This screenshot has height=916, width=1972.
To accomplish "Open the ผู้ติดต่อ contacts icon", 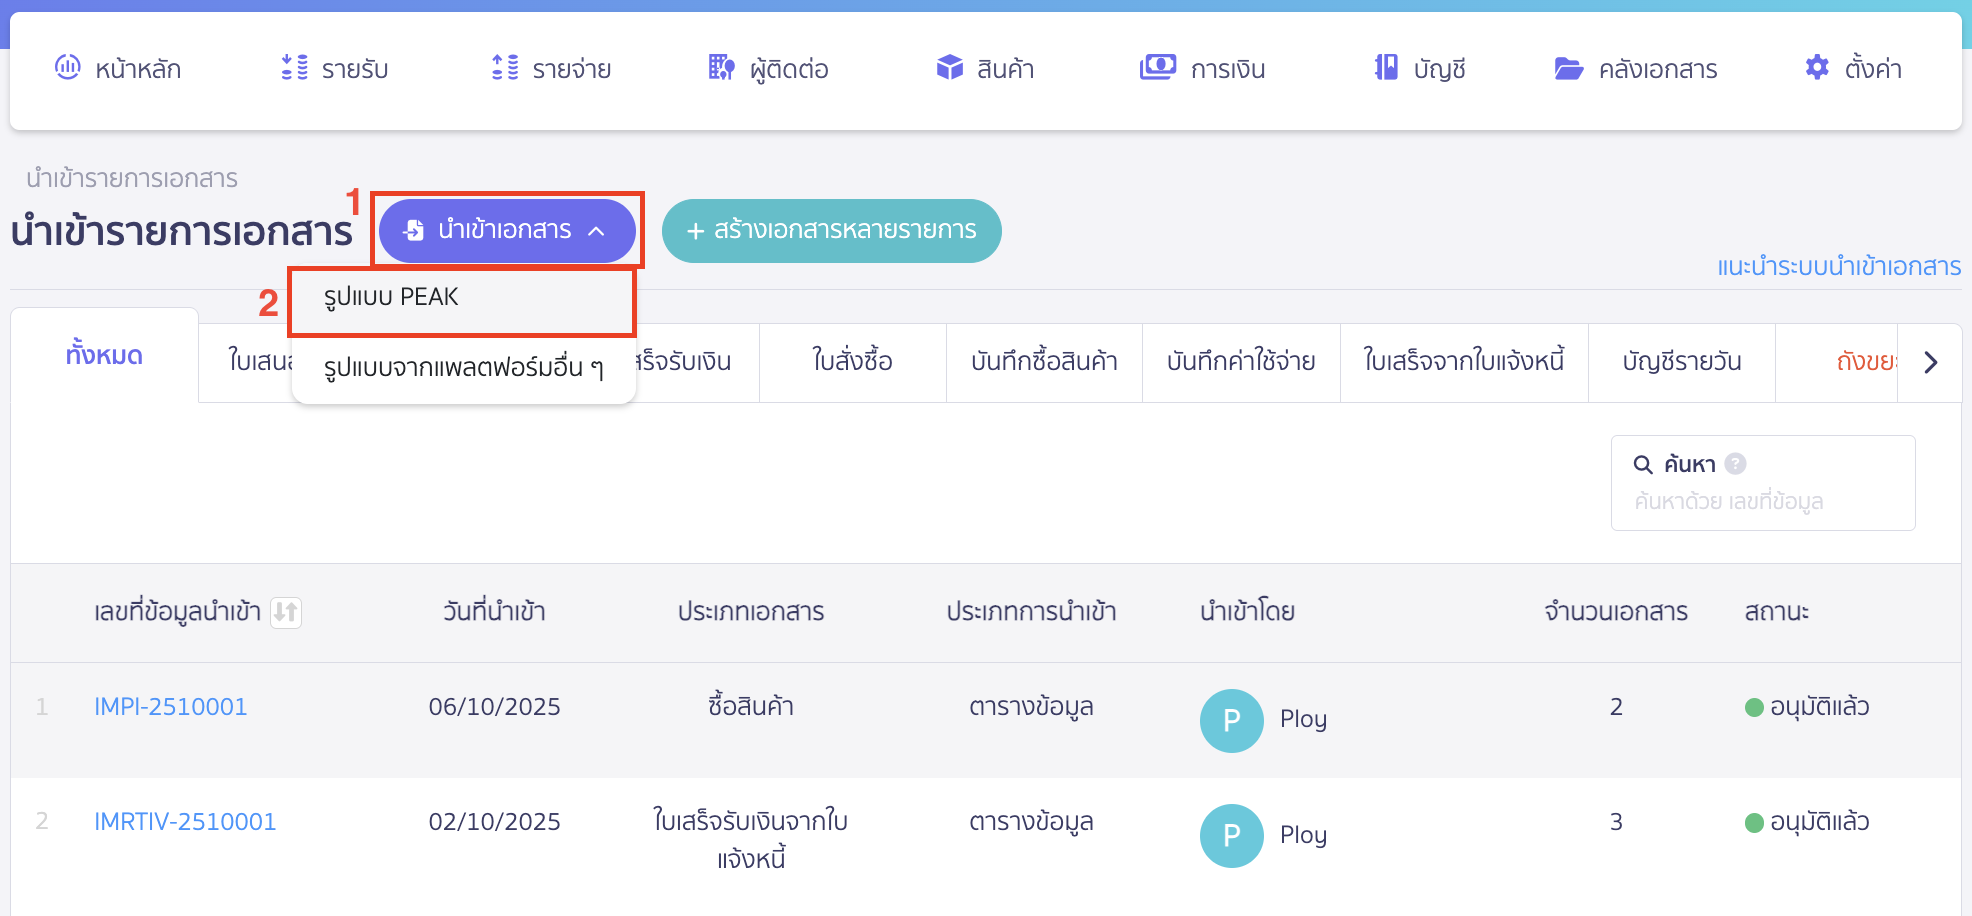I will (719, 68).
